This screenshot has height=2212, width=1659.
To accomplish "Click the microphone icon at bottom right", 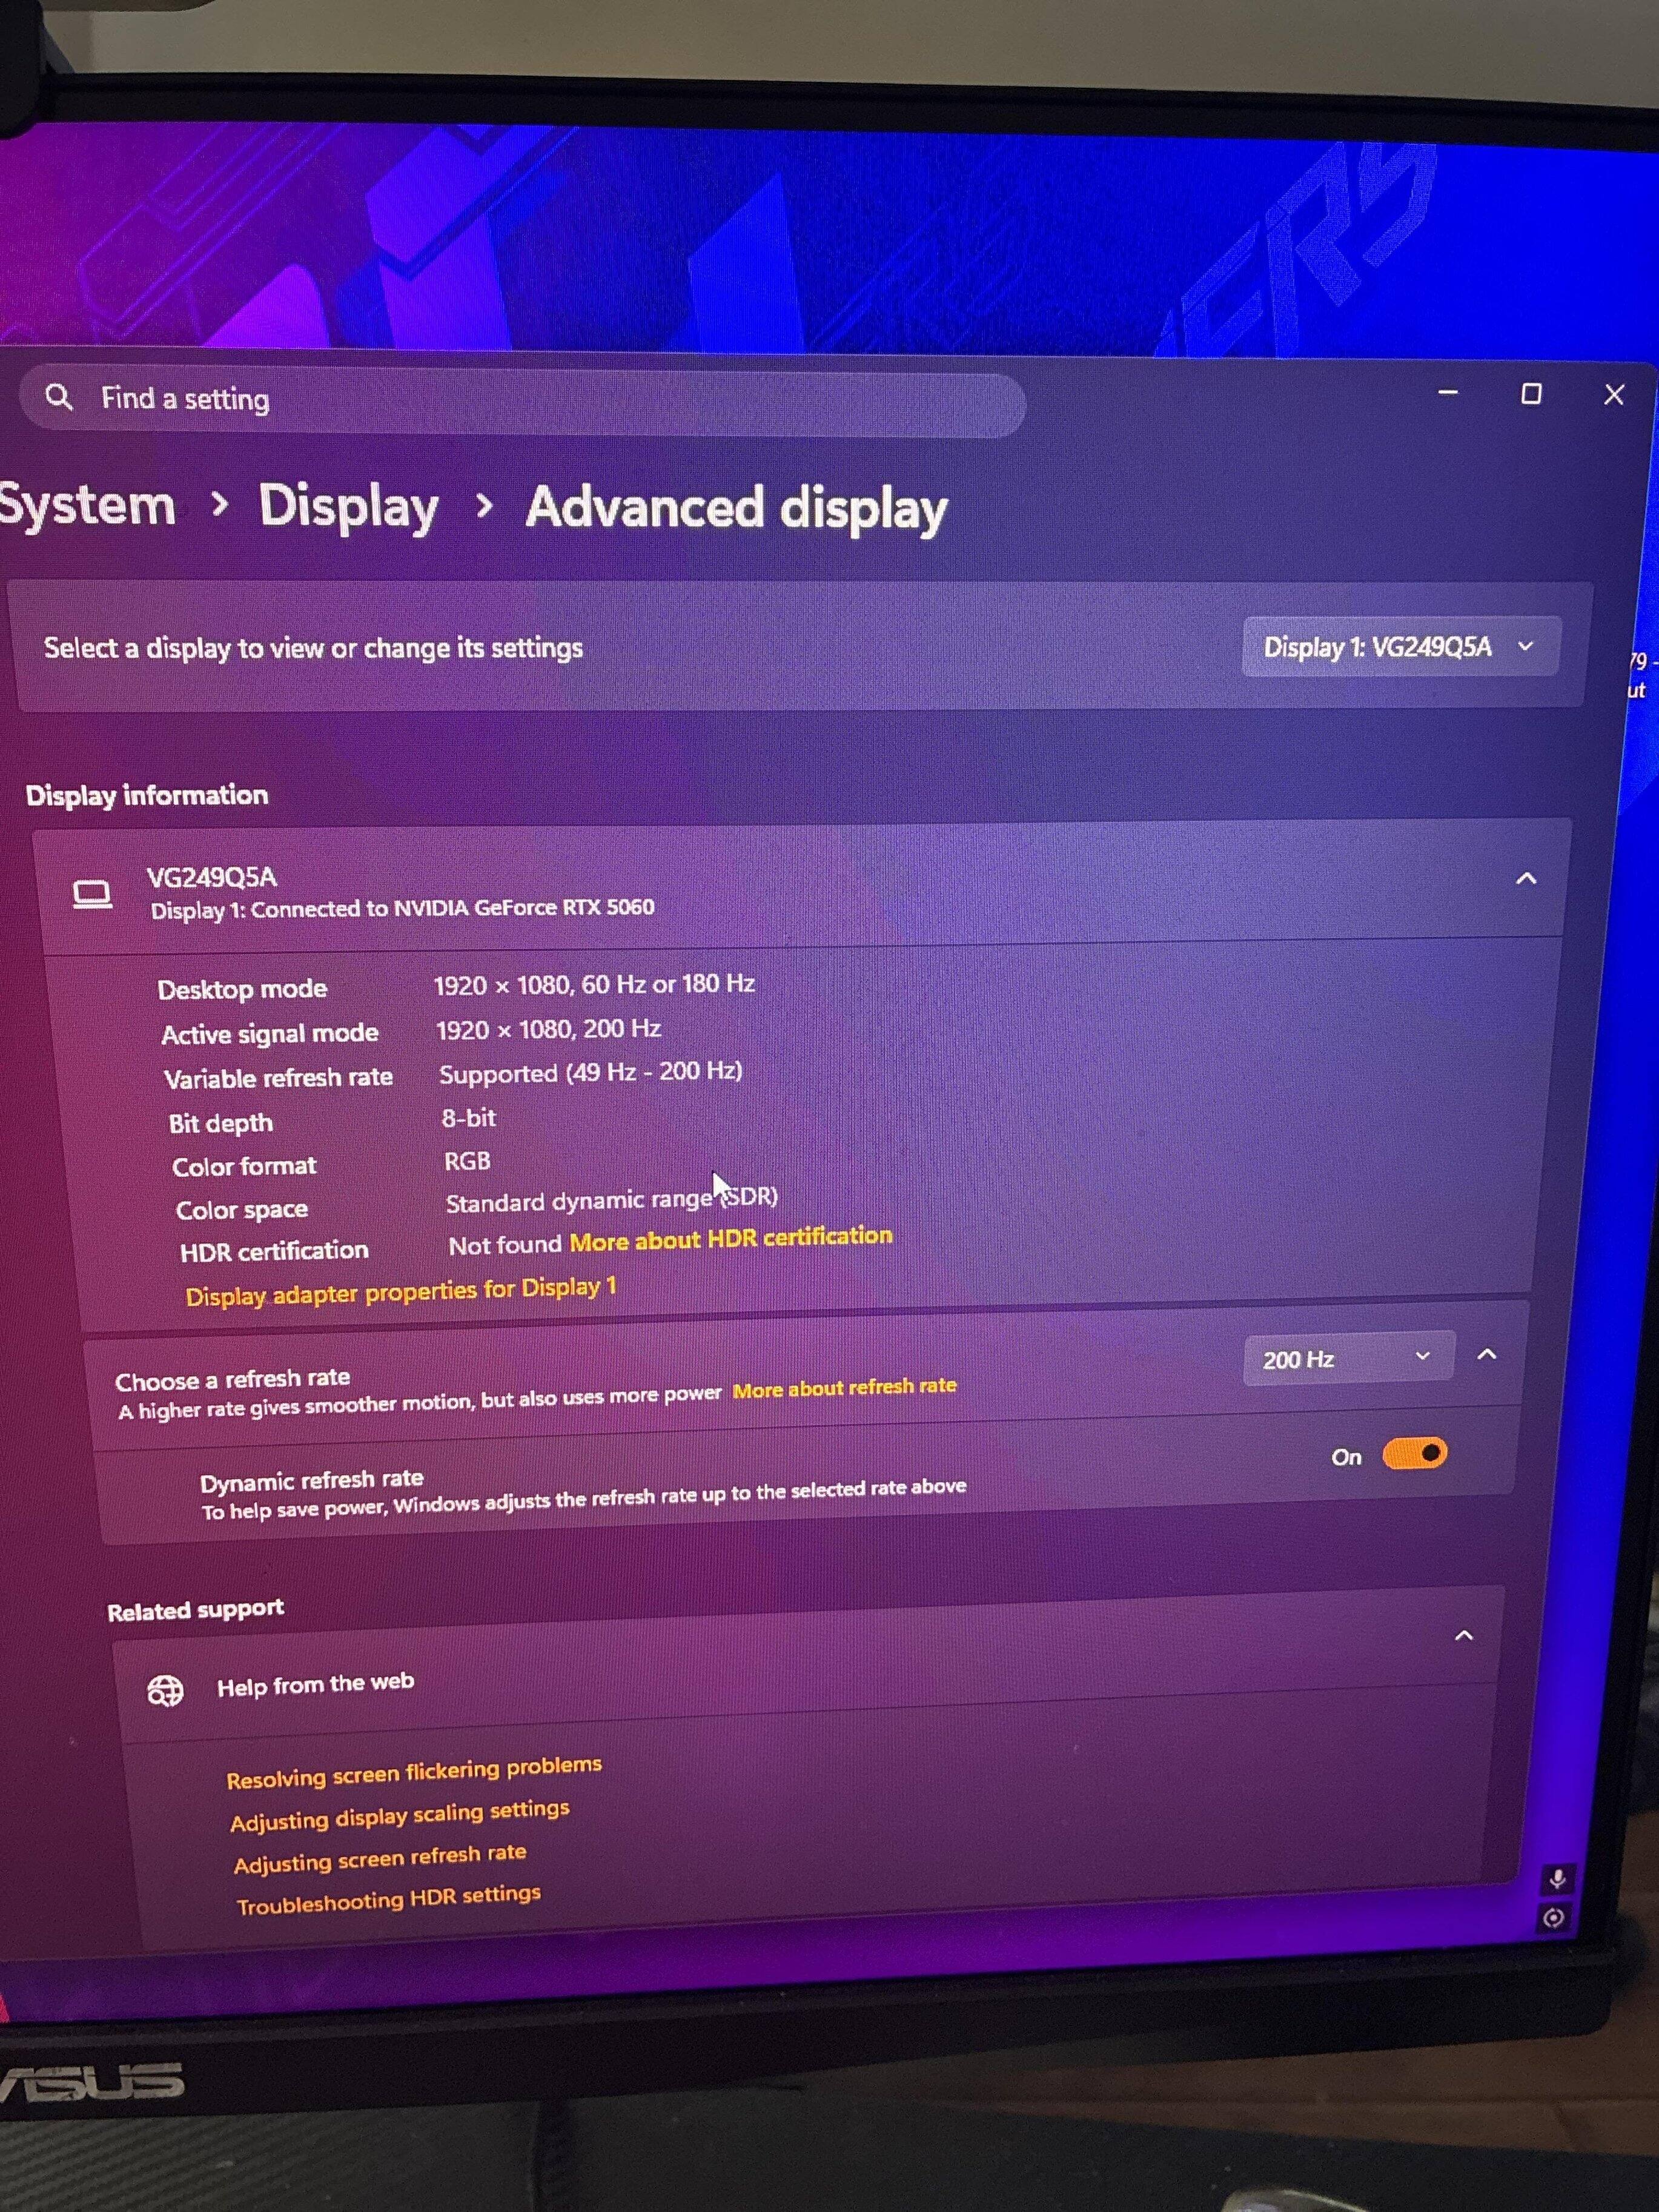I will pyautogui.click(x=1556, y=1879).
